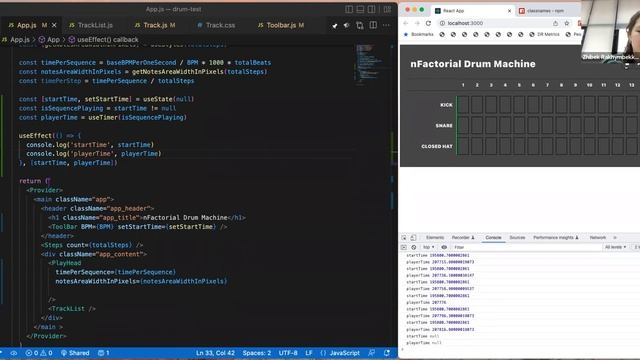Show more DevTools tabs chevron

615,238
